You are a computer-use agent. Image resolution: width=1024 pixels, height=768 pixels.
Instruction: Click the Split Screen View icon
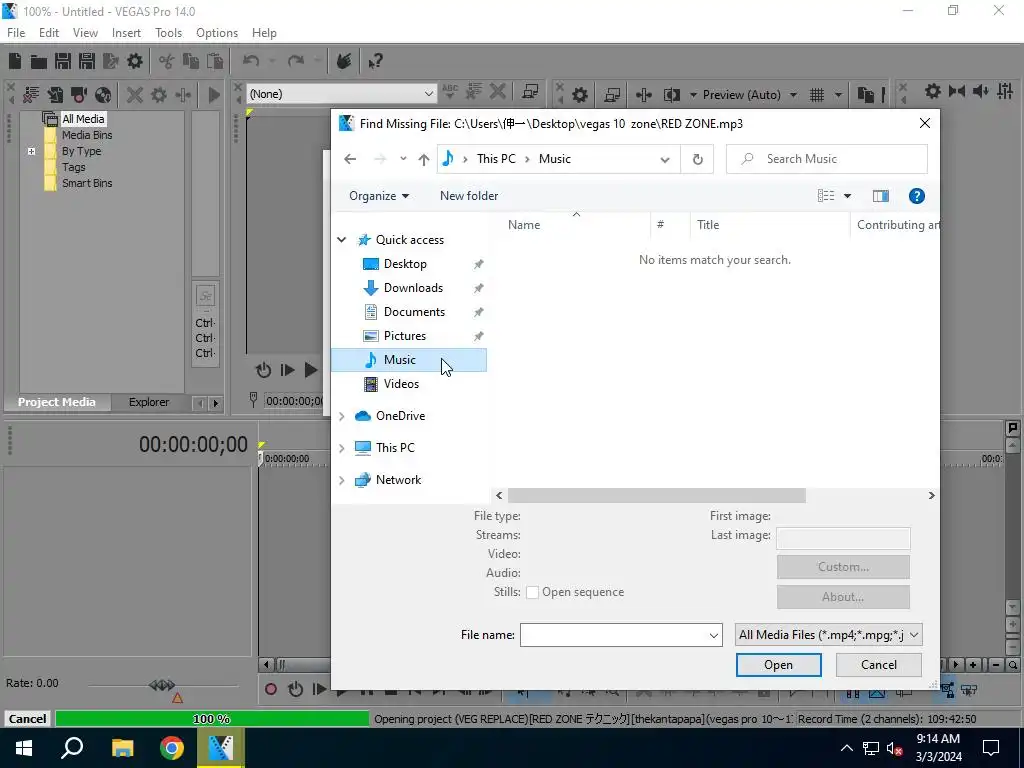pos(671,95)
